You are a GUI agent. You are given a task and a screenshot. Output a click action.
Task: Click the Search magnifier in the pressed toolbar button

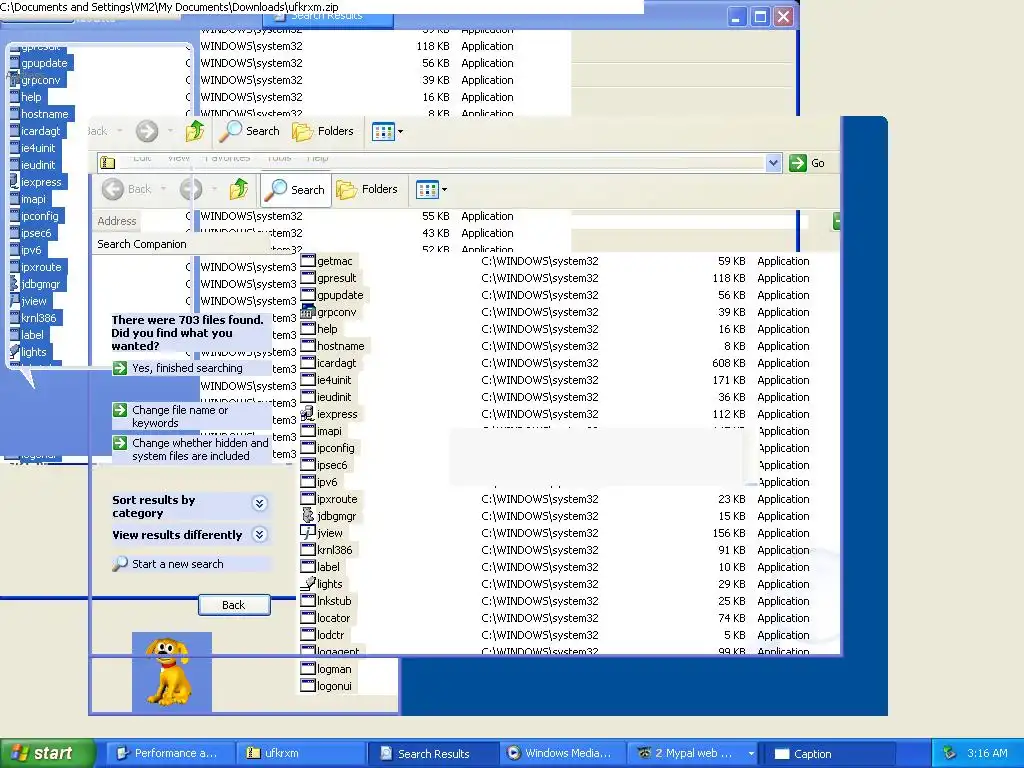point(276,189)
